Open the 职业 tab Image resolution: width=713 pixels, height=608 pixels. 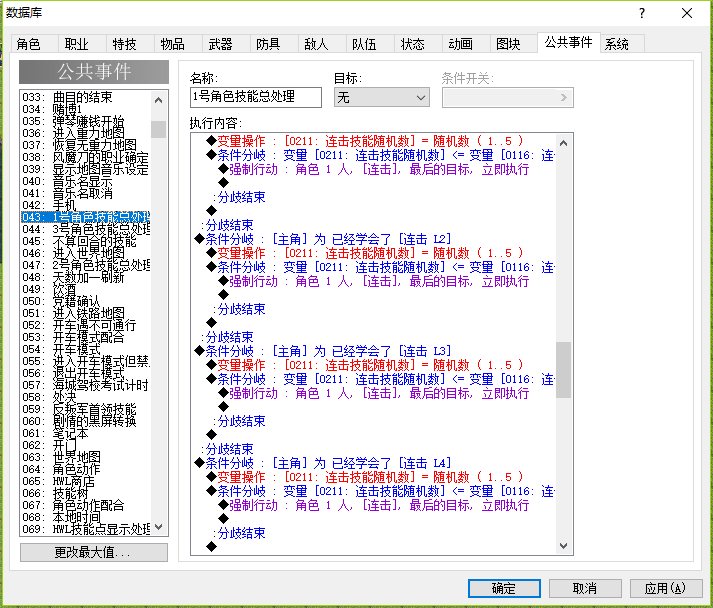(82, 44)
